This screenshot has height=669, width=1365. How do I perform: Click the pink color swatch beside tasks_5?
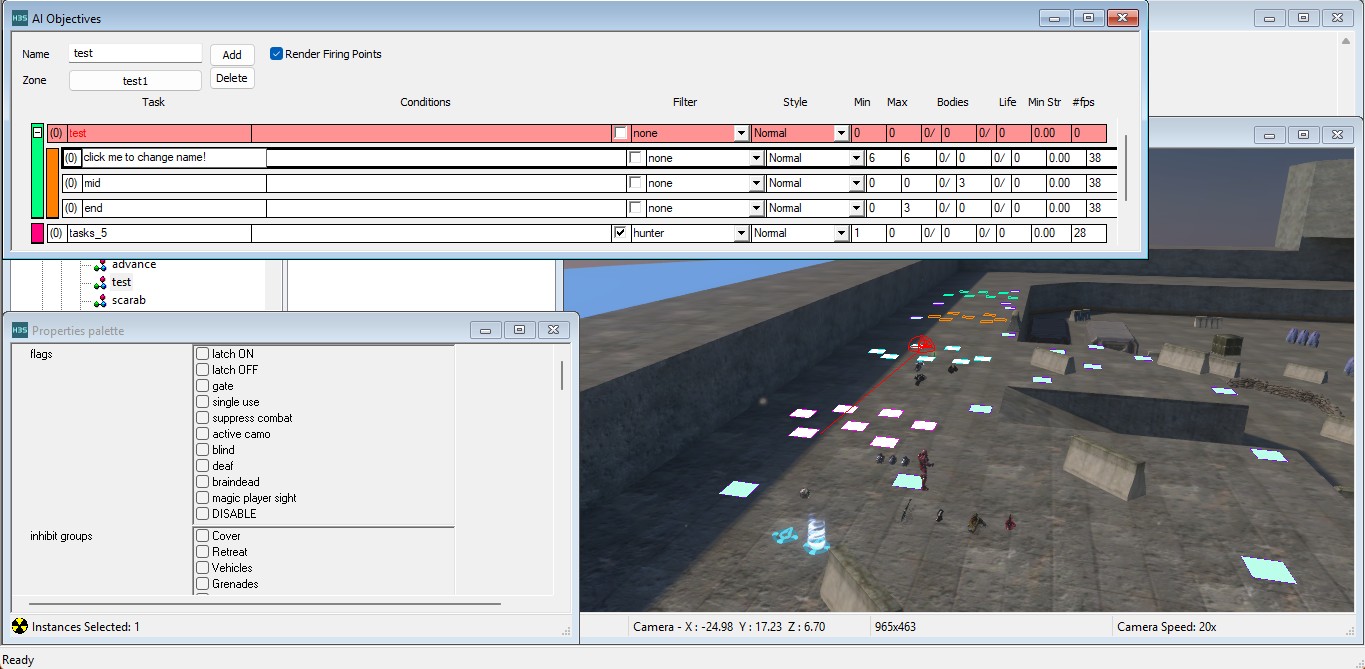click(38, 233)
